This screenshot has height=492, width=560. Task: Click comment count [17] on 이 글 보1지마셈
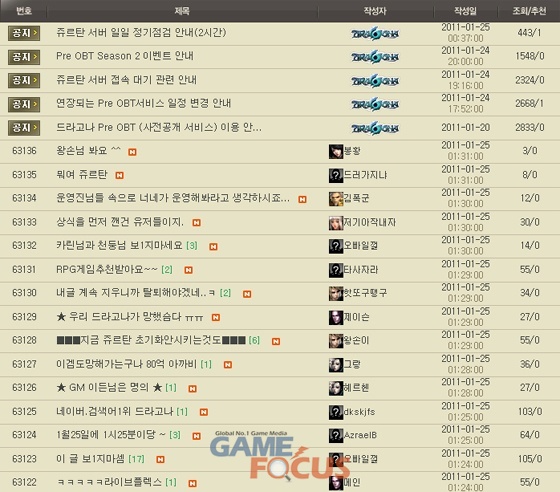click(x=136, y=459)
